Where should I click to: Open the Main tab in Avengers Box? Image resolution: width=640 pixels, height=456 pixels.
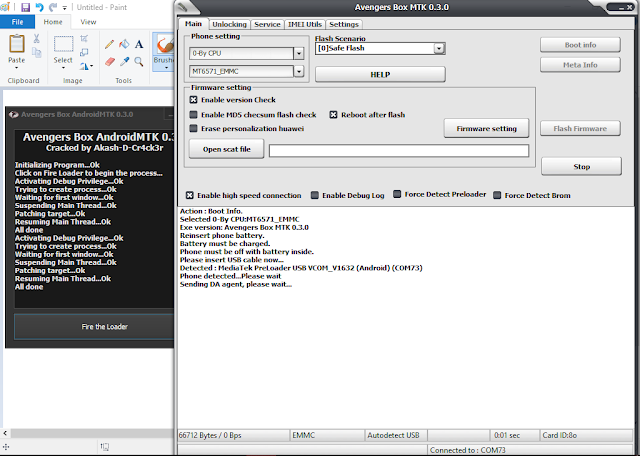click(x=193, y=24)
